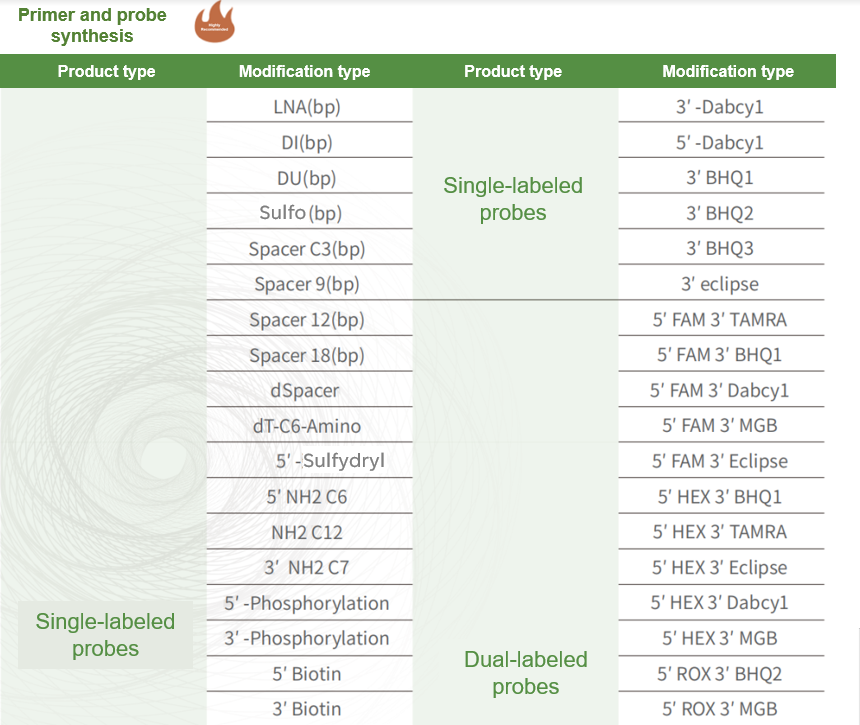Select the Sulfo(bp) modification row
The image size is (860, 725).
(309, 212)
